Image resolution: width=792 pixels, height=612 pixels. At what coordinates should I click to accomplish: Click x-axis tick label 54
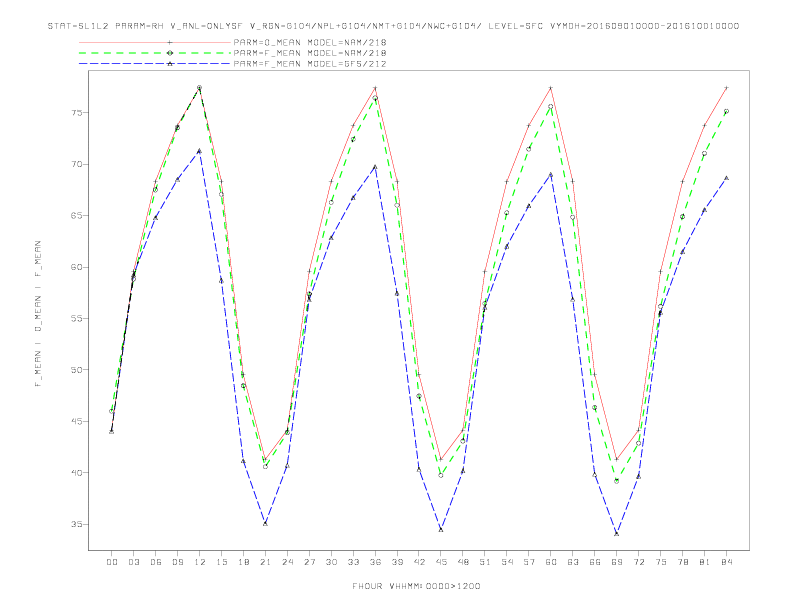coord(507,562)
